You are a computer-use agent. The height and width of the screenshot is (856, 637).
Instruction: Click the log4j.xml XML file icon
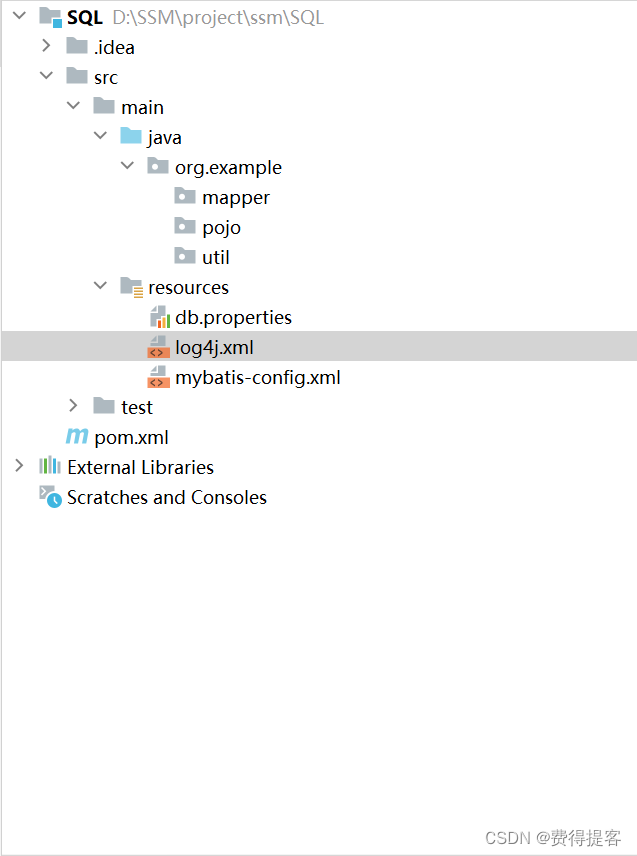pos(158,347)
